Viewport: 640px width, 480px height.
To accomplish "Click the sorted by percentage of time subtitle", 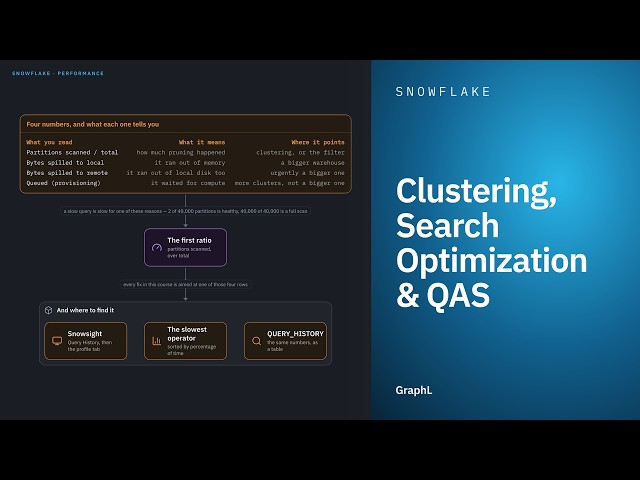I will pyautogui.click(x=191, y=350).
